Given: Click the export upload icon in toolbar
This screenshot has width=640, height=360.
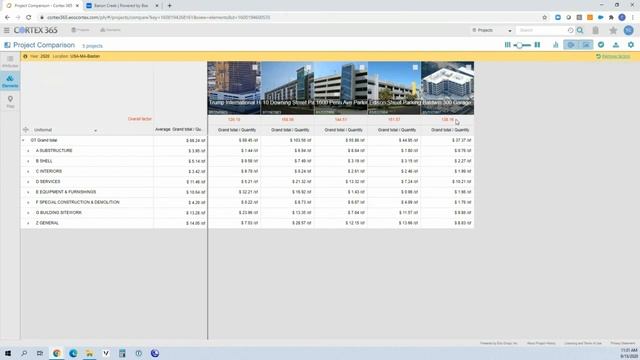Looking at the screenshot, I should (x=616, y=45).
